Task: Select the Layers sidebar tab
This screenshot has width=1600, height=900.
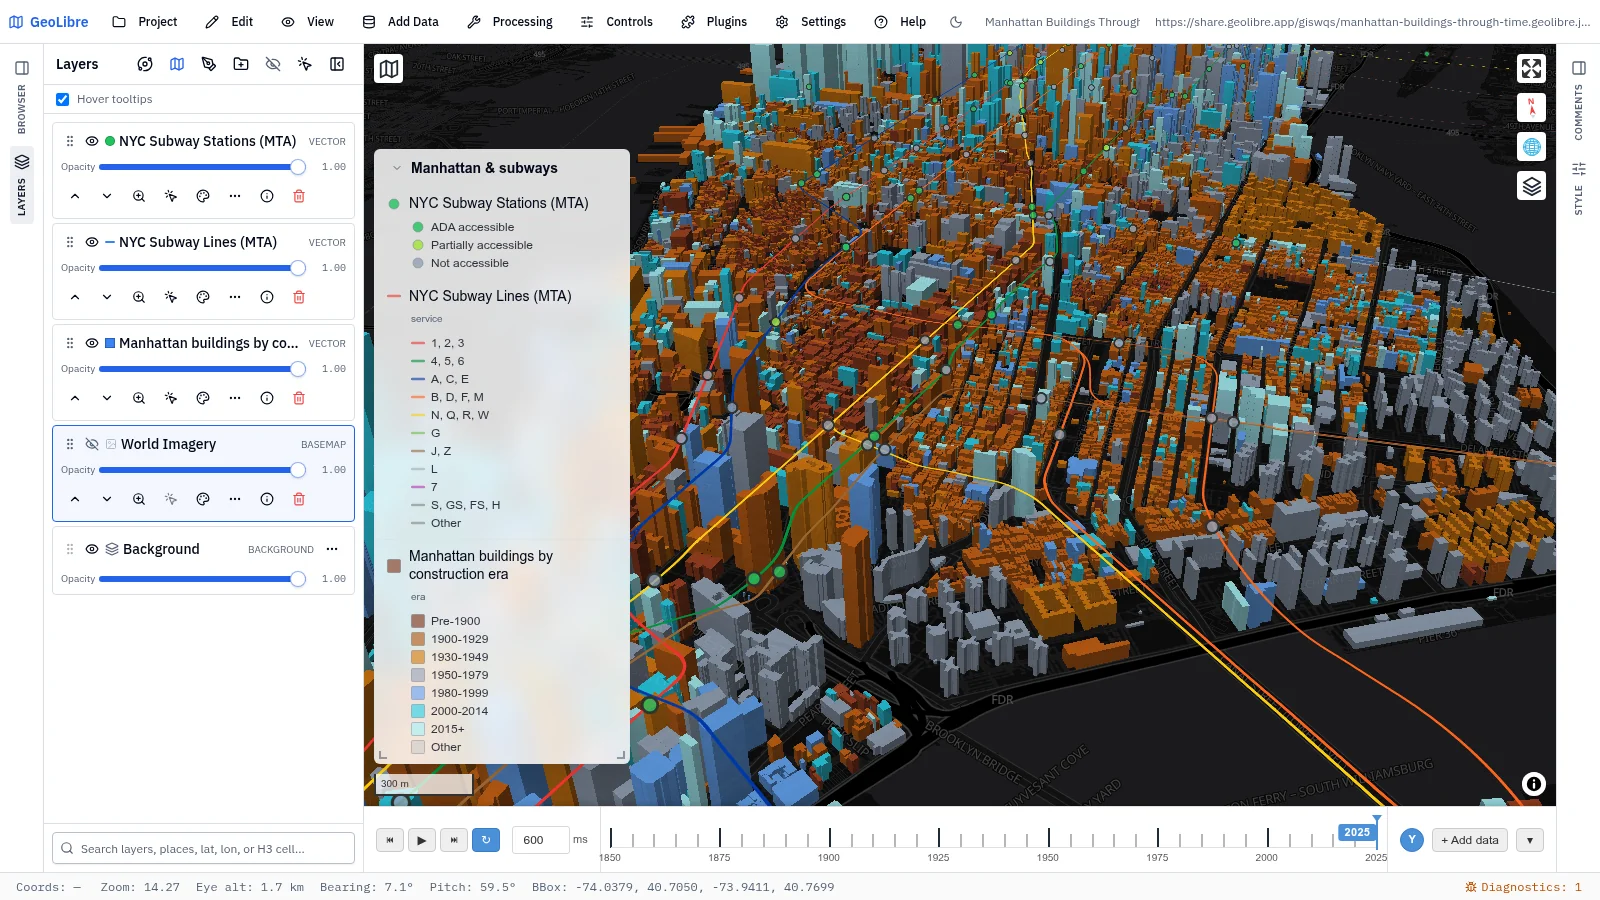Action: (22, 184)
